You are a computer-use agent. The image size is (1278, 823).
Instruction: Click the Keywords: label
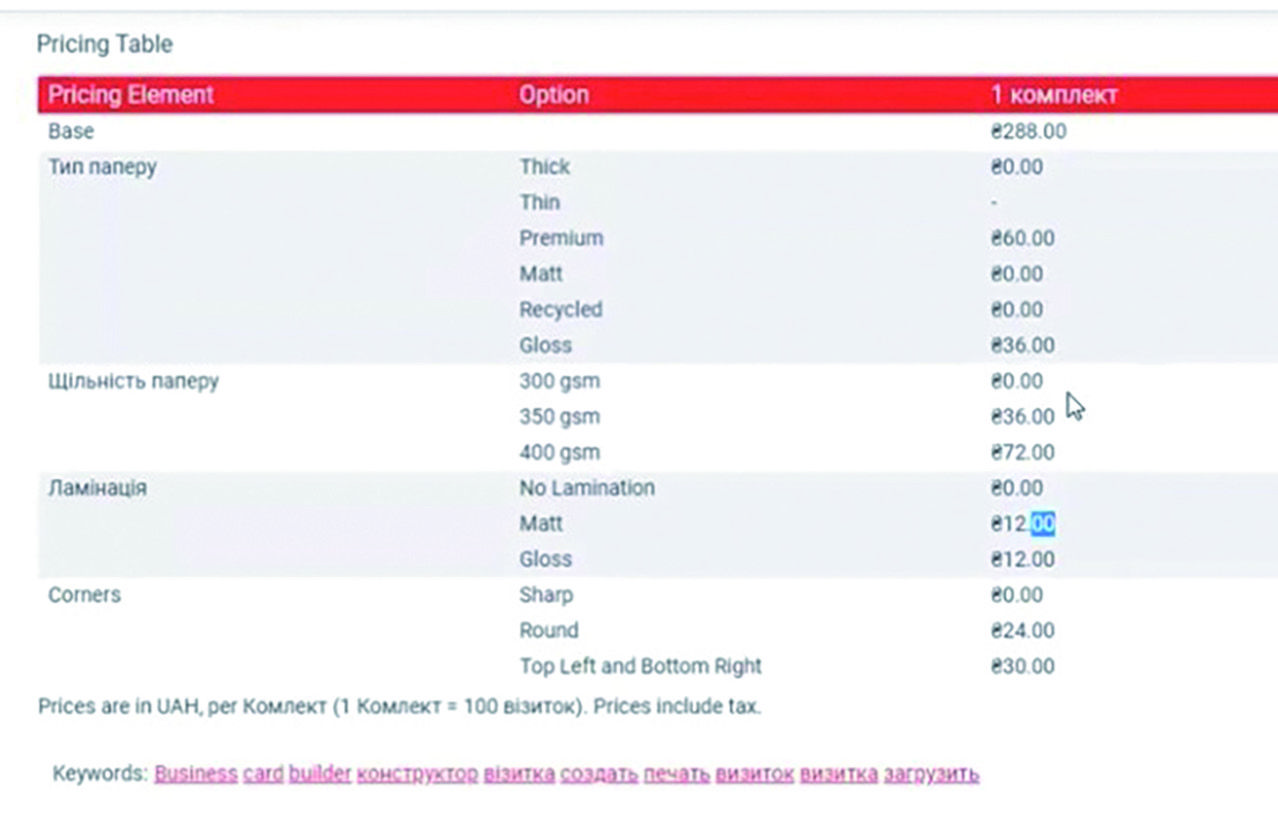100,773
